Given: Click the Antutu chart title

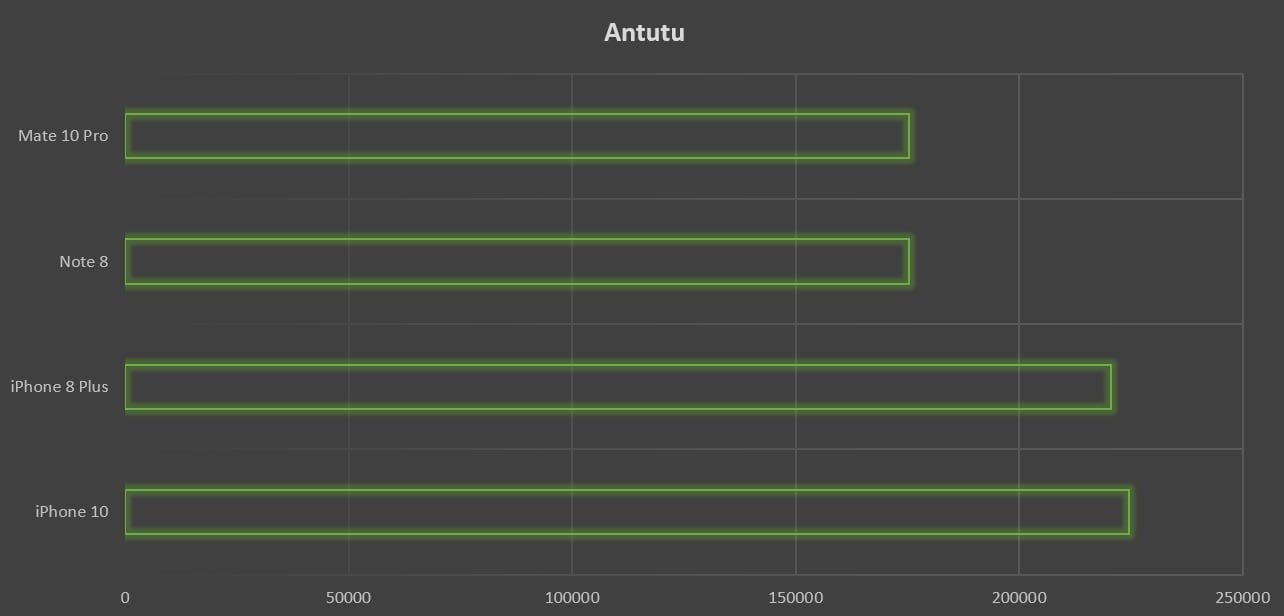Looking at the screenshot, I should [644, 32].
